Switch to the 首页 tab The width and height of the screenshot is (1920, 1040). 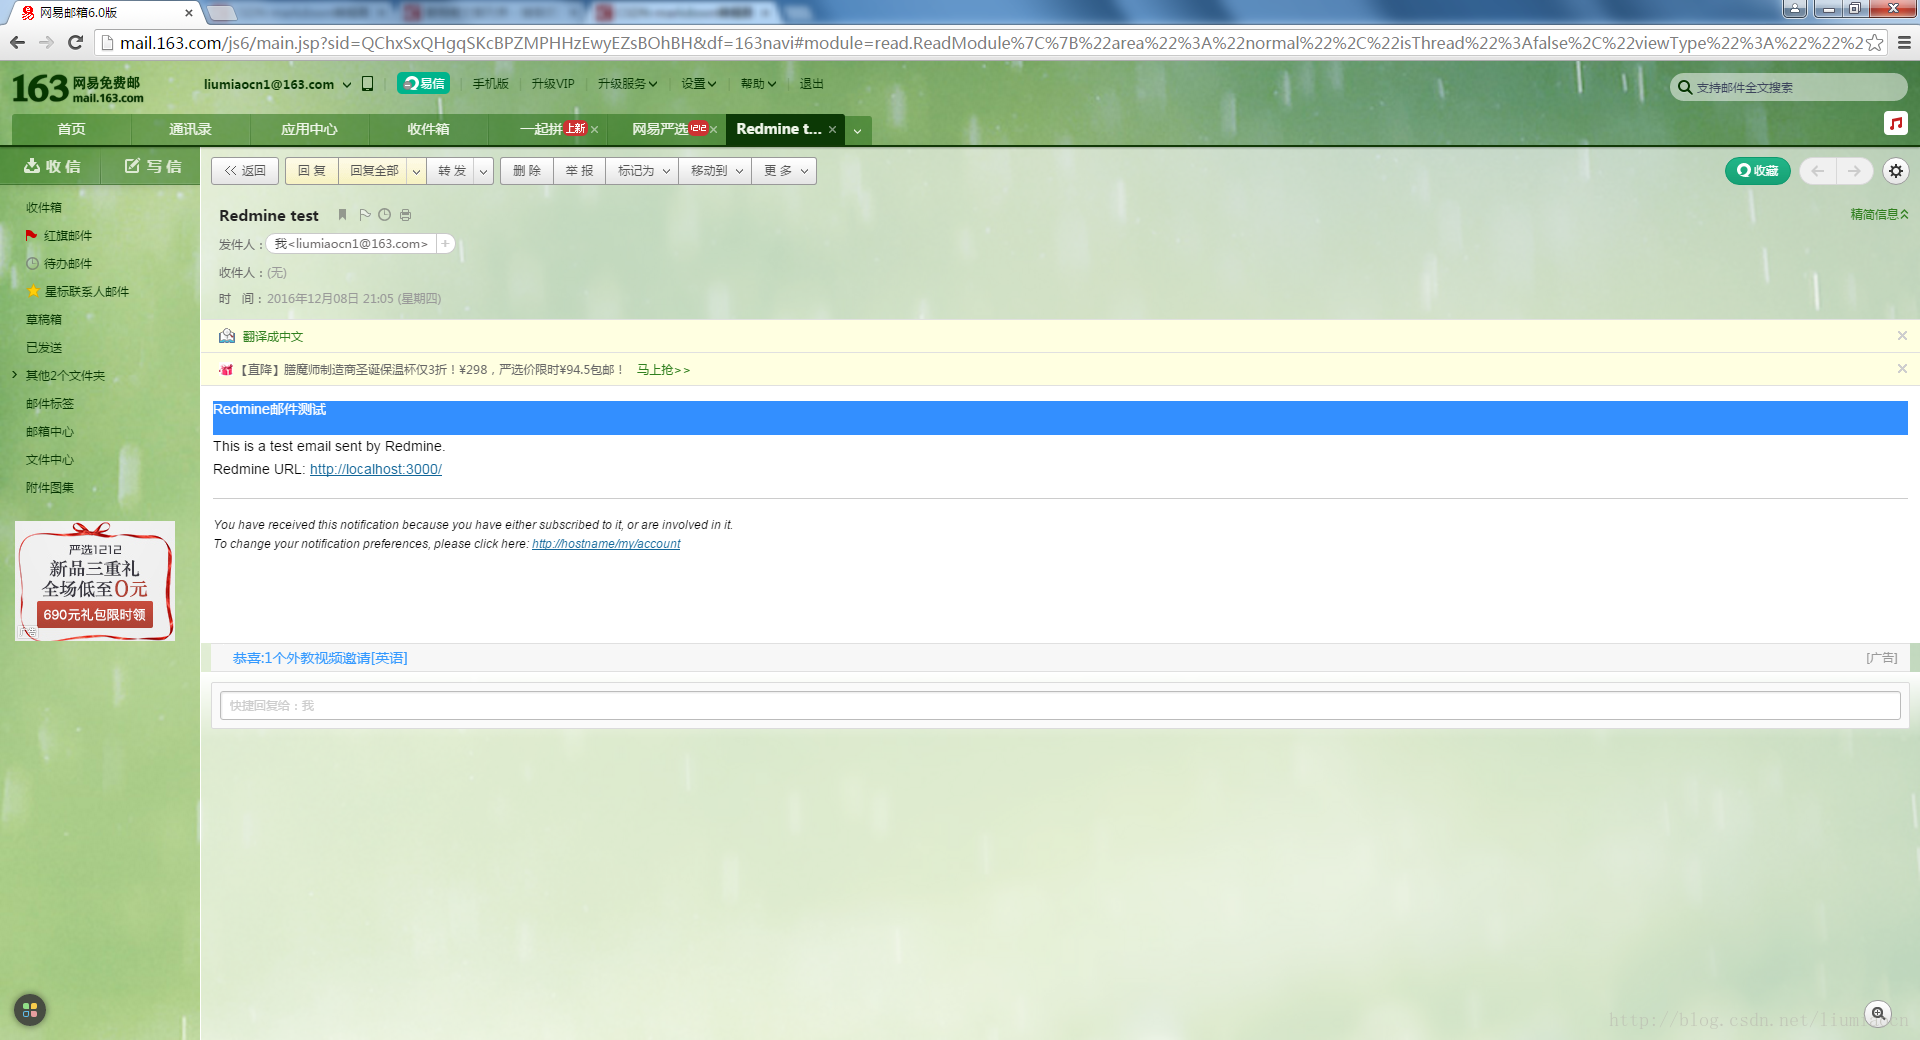71,129
